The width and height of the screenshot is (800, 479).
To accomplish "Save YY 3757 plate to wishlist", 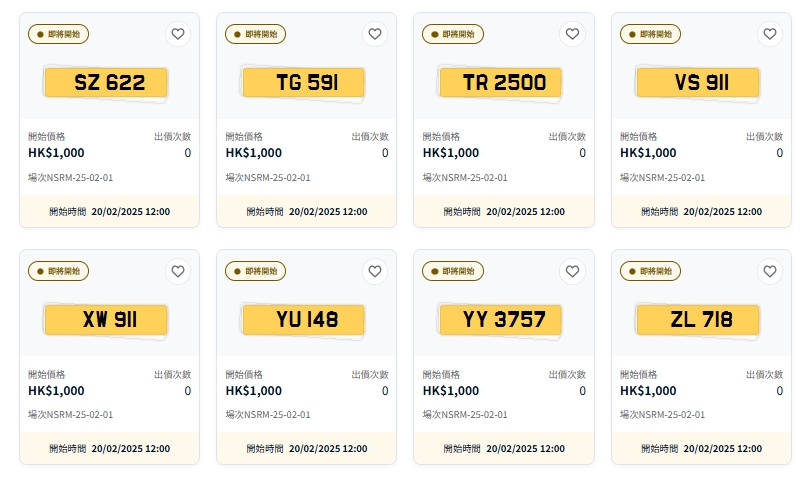I will 572,271.
